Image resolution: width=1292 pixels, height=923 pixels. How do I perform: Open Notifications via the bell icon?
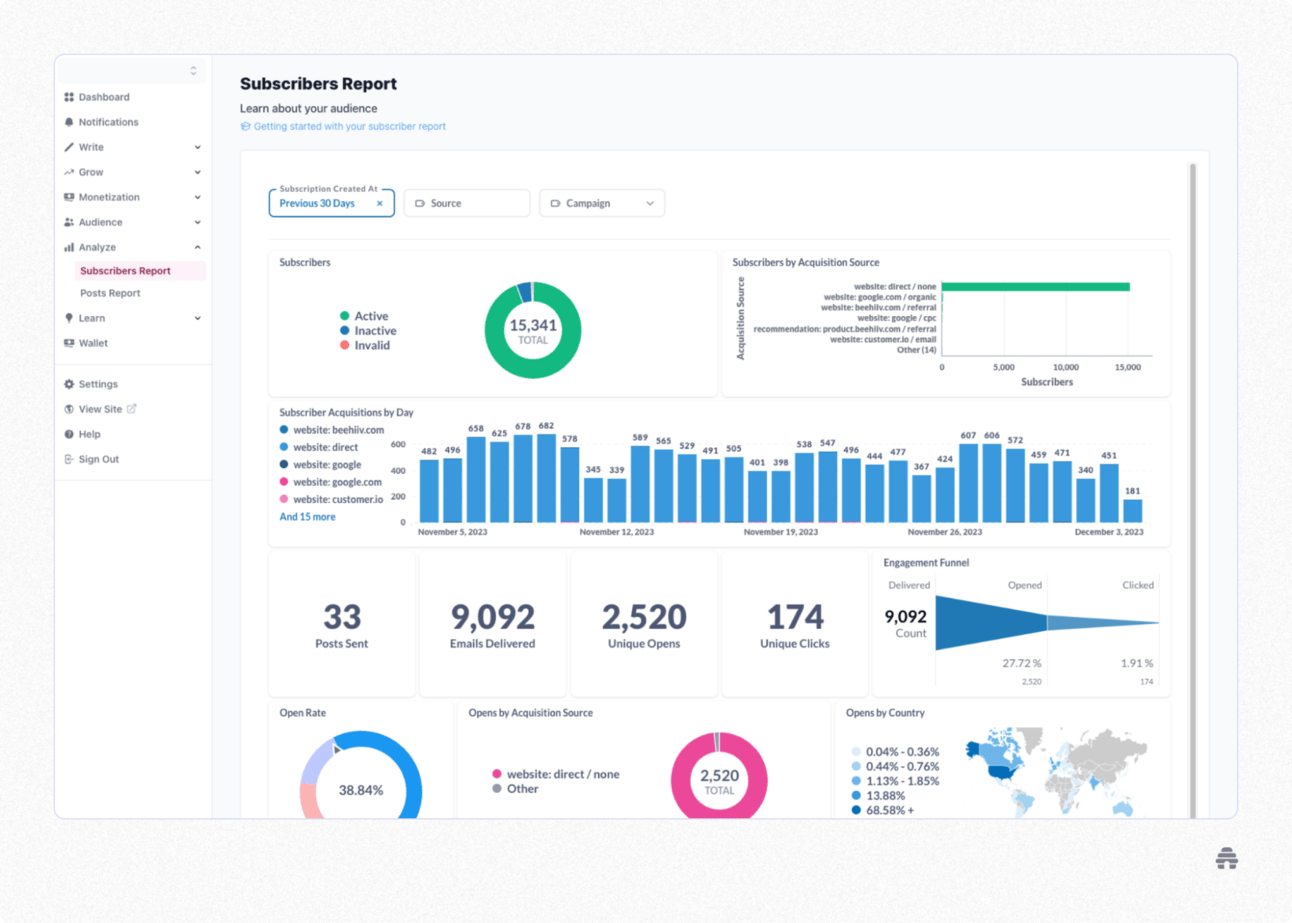[x=68, y=122]
